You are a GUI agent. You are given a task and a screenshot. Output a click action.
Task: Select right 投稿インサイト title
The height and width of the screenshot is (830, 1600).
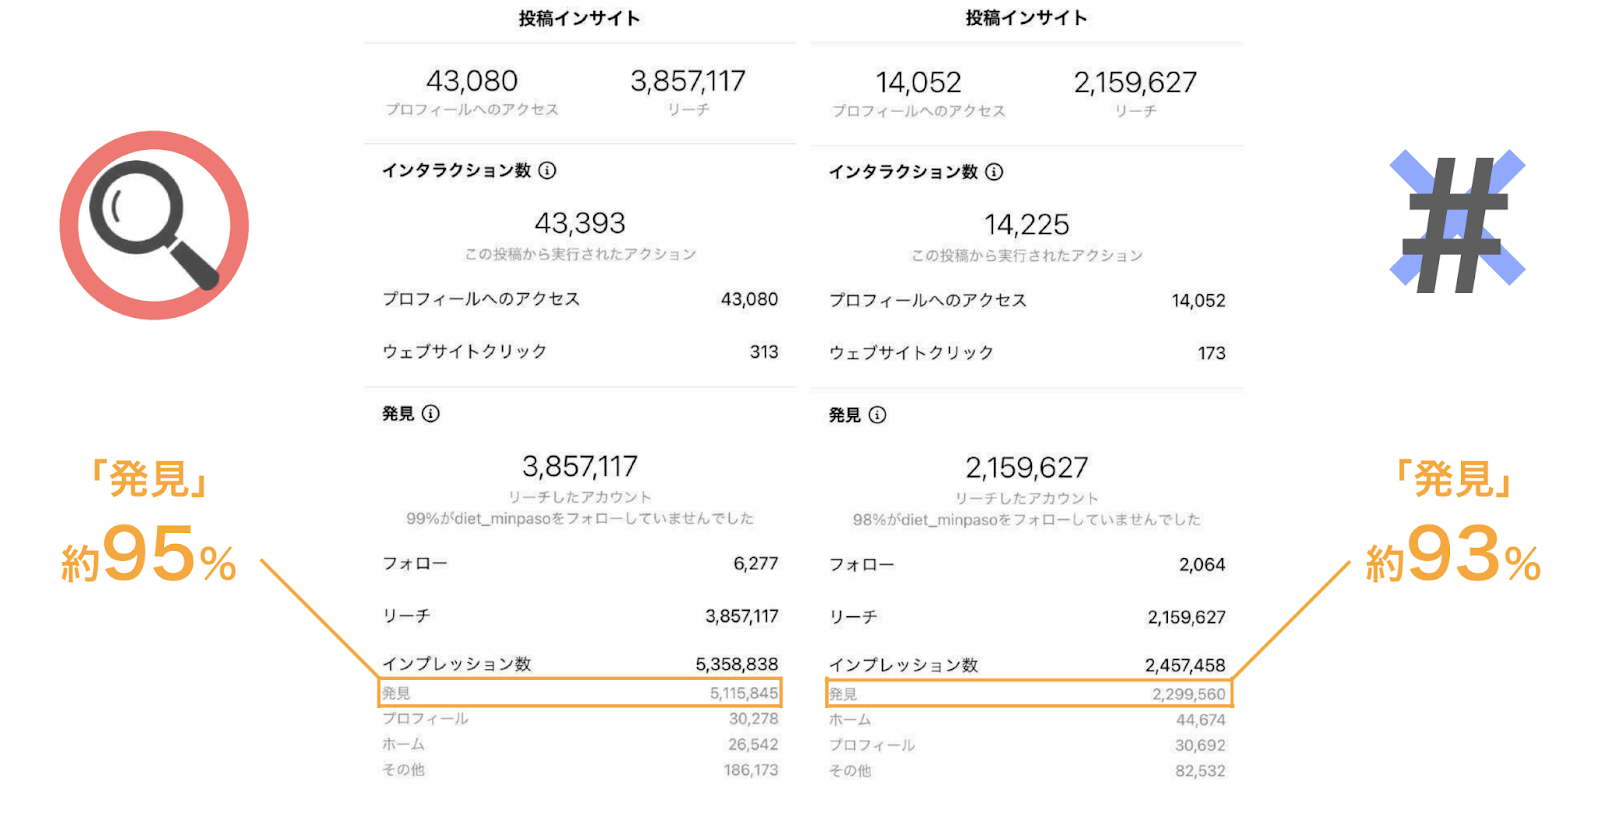point(1026,18)
